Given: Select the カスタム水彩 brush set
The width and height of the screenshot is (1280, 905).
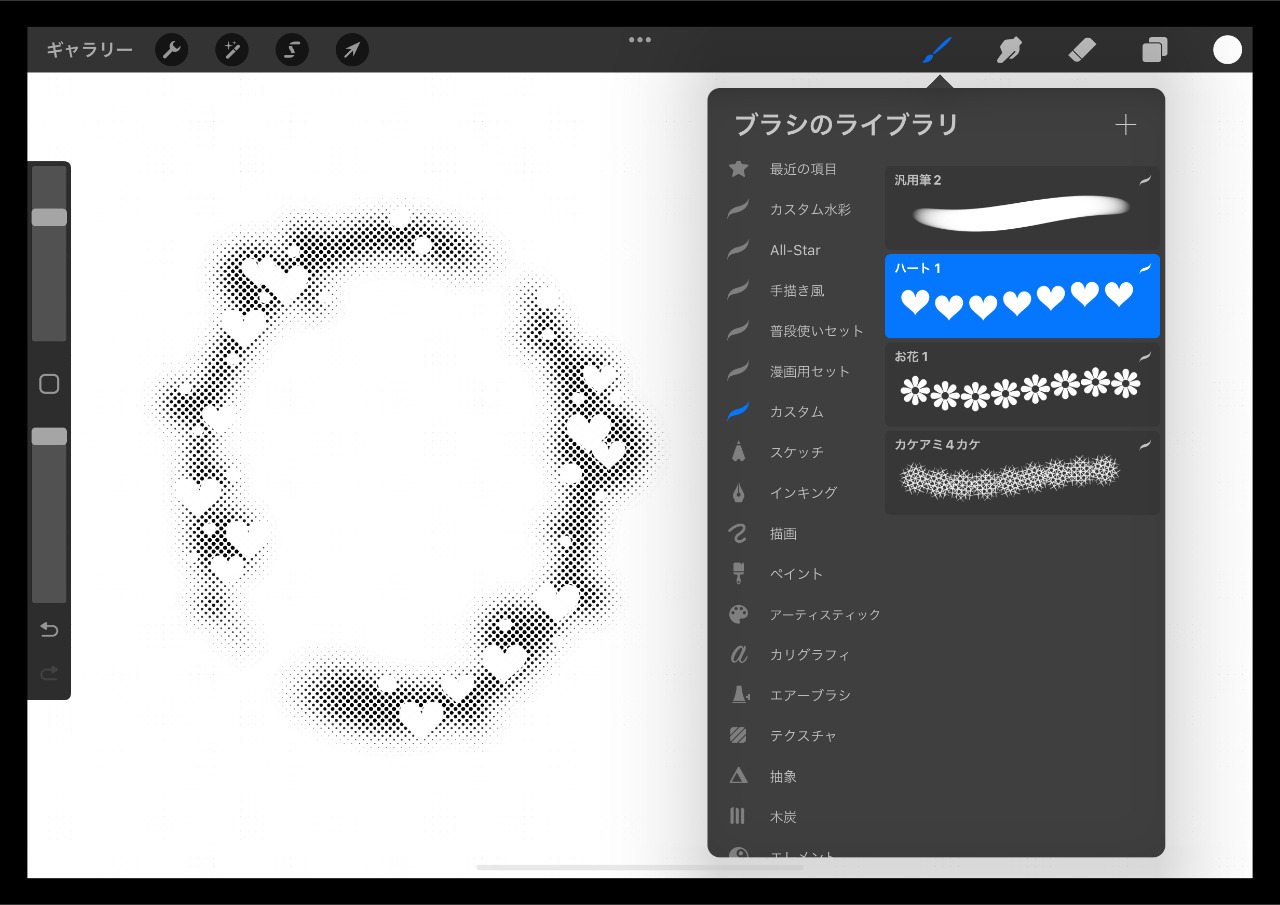Looking at the screenshot, I should pos(810,210).
